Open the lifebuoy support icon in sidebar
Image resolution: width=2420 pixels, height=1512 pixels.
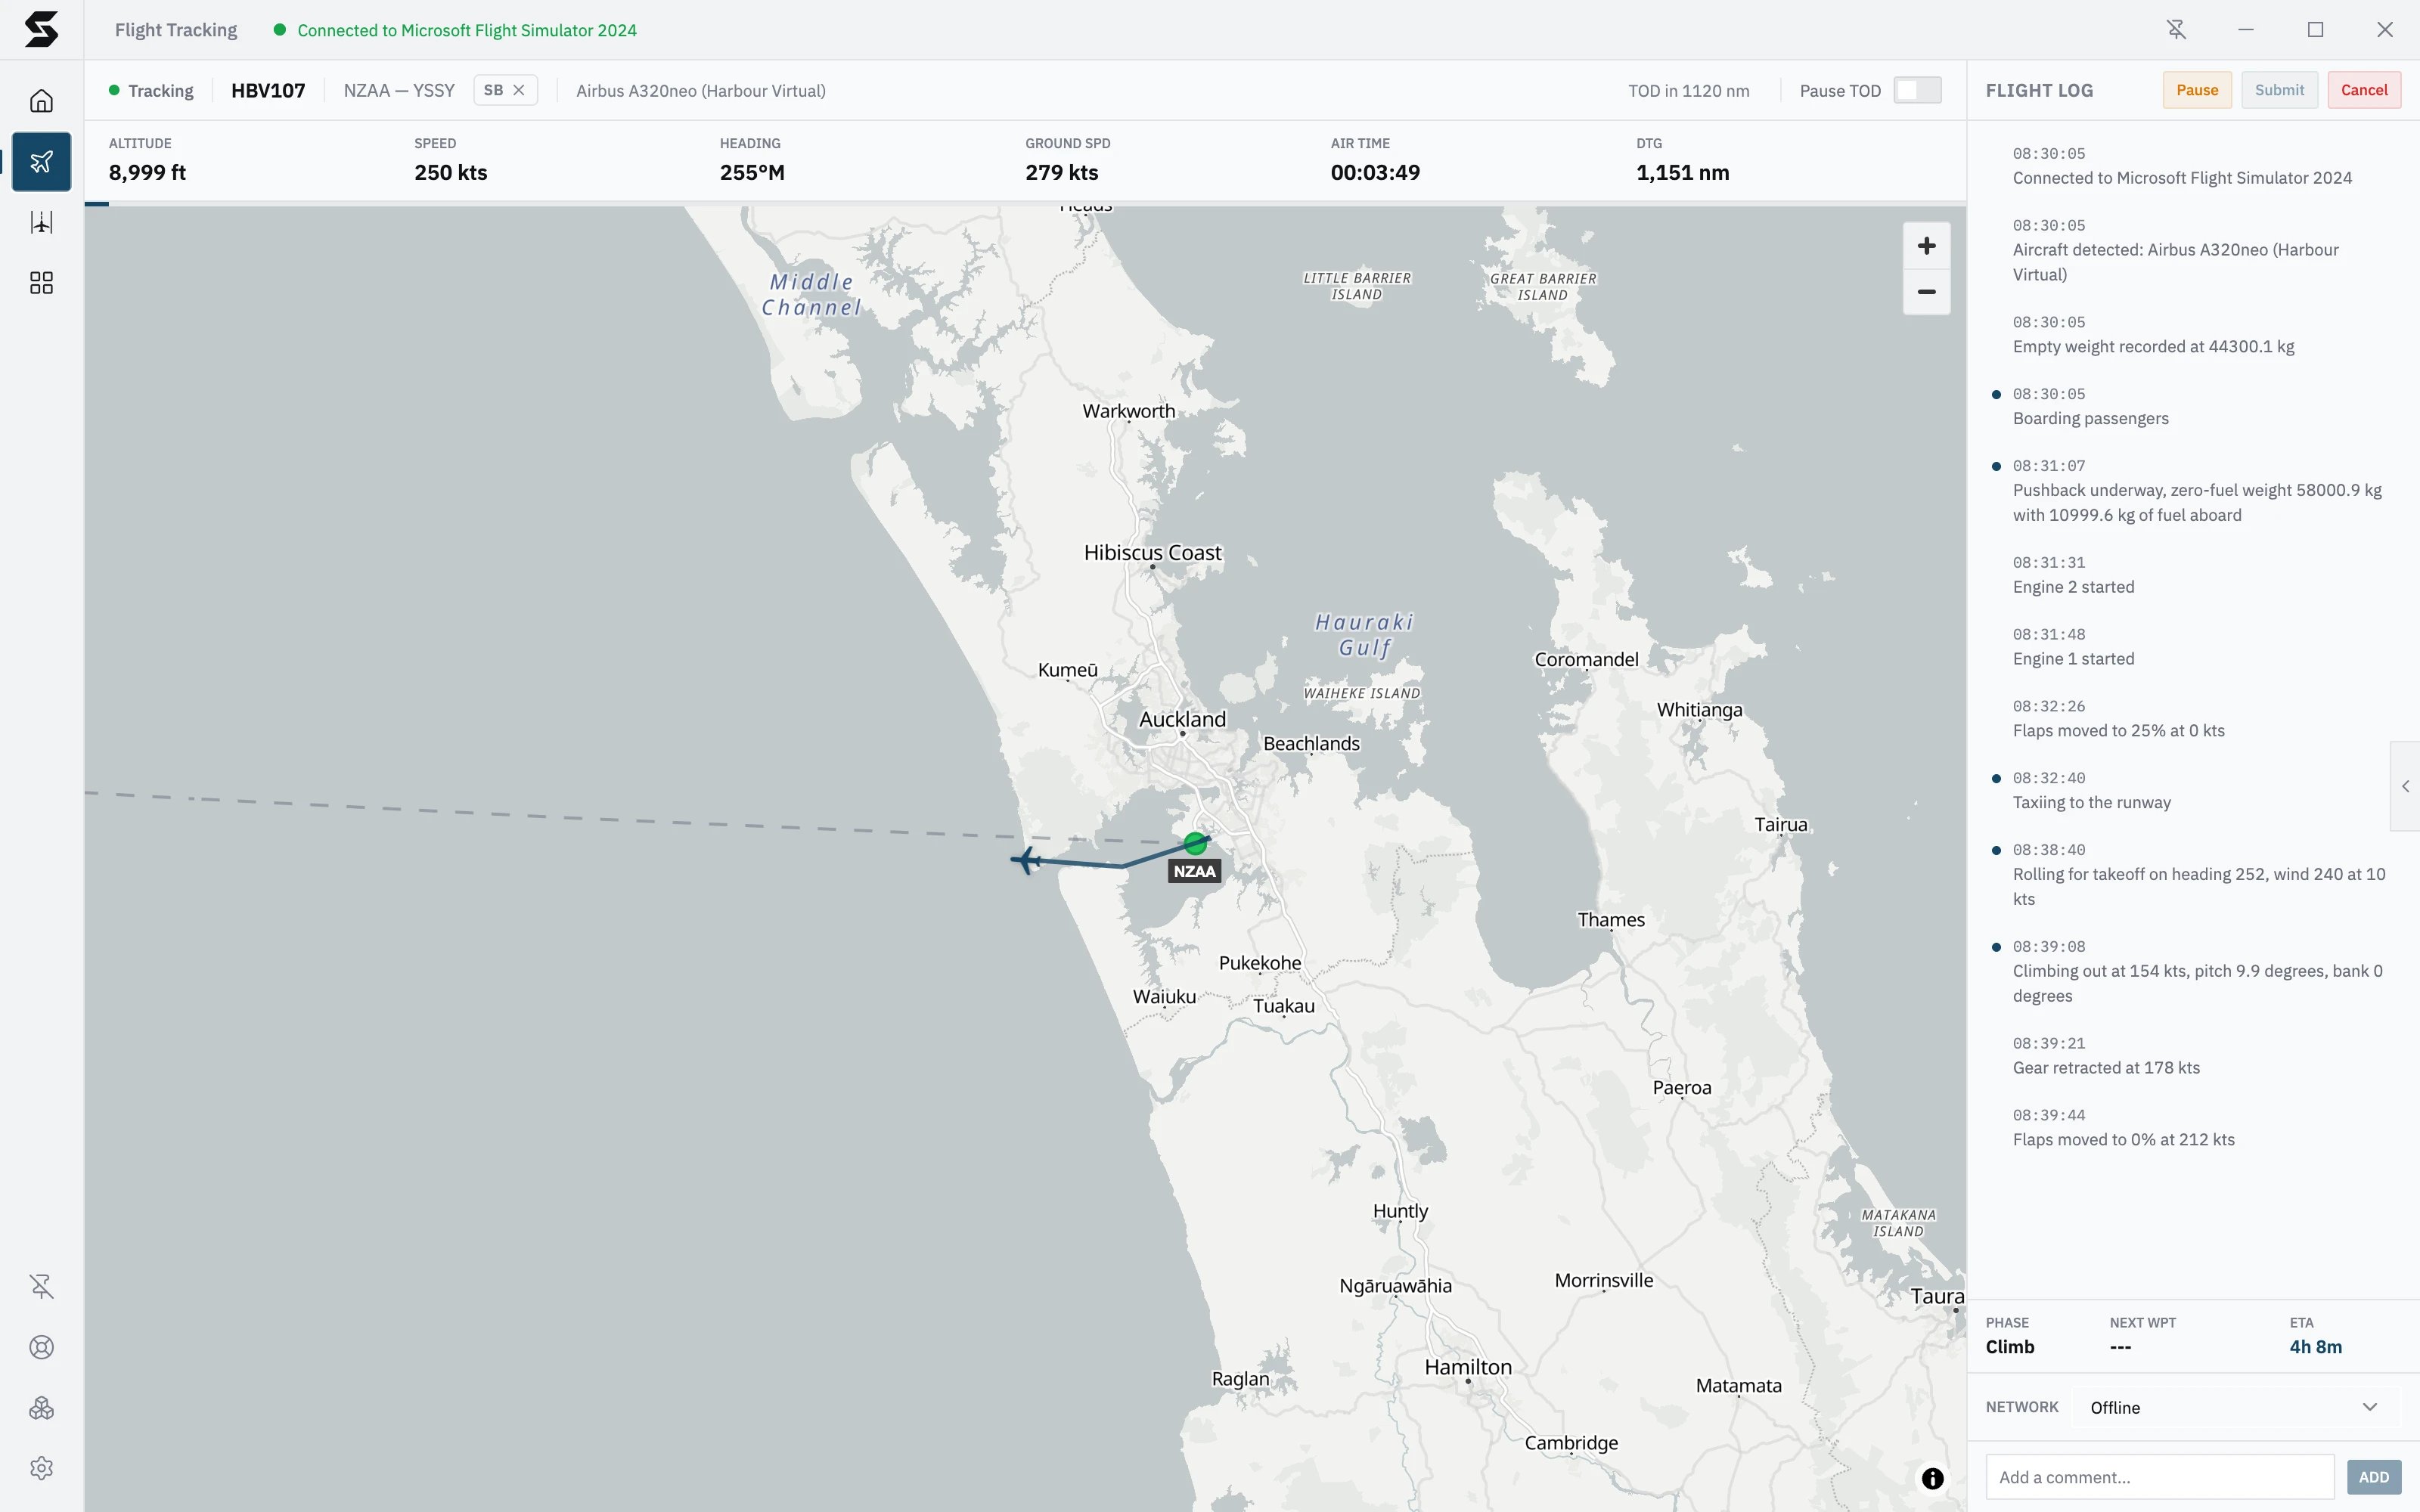41,1347
